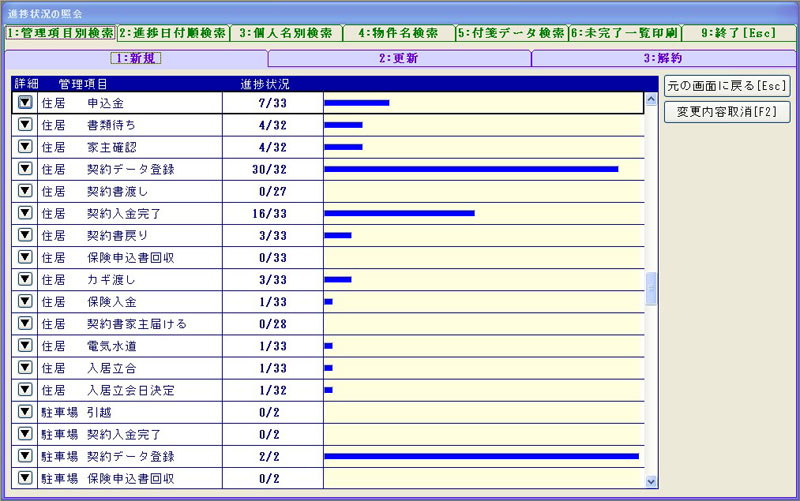Click detail arrow for 駐車場 保険申込書回収

pyautogui.click(x=25, y=478)
